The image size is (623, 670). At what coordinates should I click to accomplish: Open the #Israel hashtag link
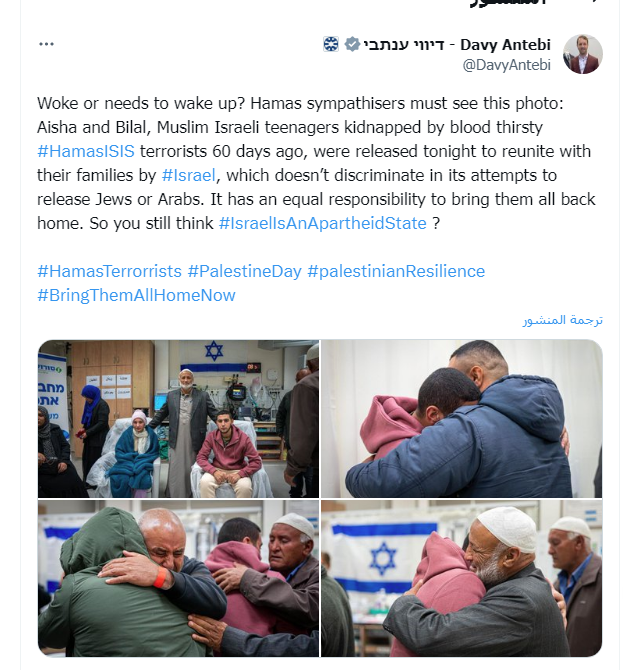pos(188,175)
